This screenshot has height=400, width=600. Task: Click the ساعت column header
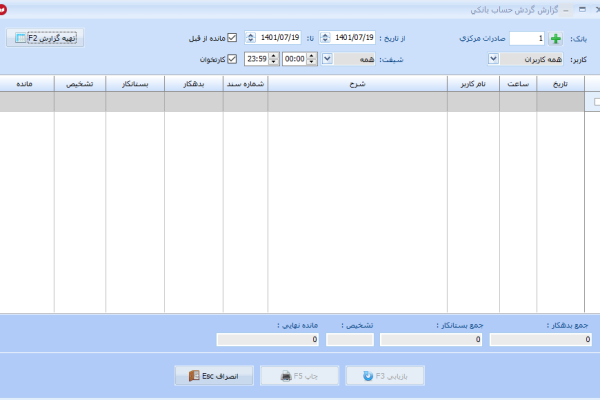coord(518,84)
